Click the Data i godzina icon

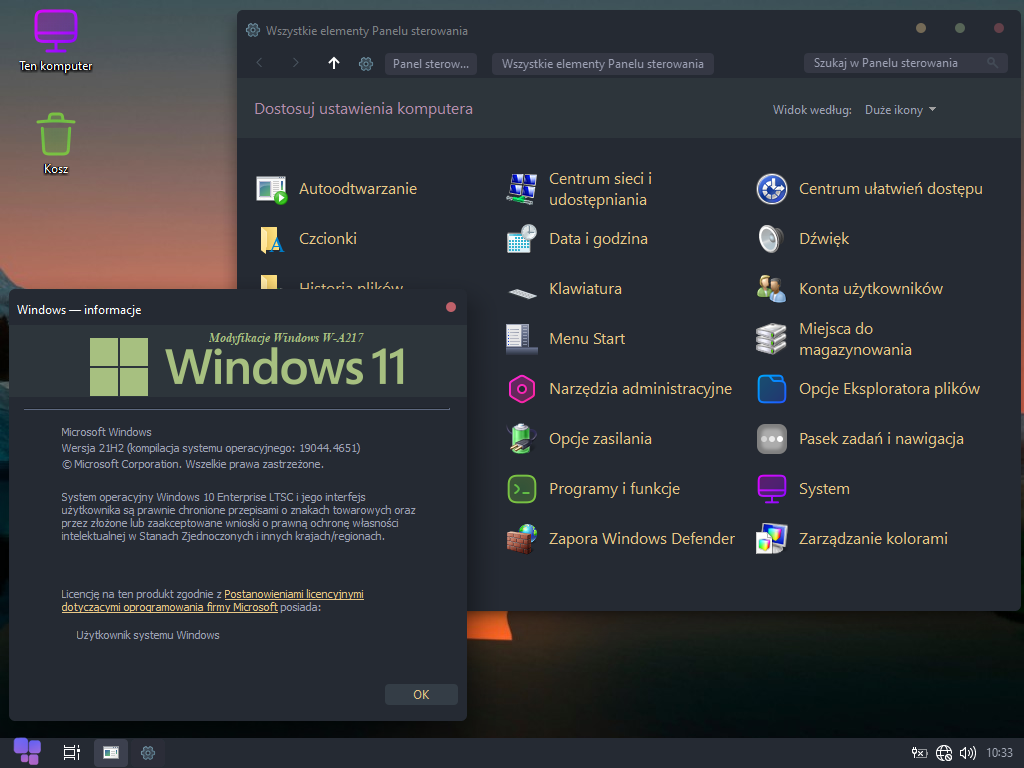pos(521,239)
